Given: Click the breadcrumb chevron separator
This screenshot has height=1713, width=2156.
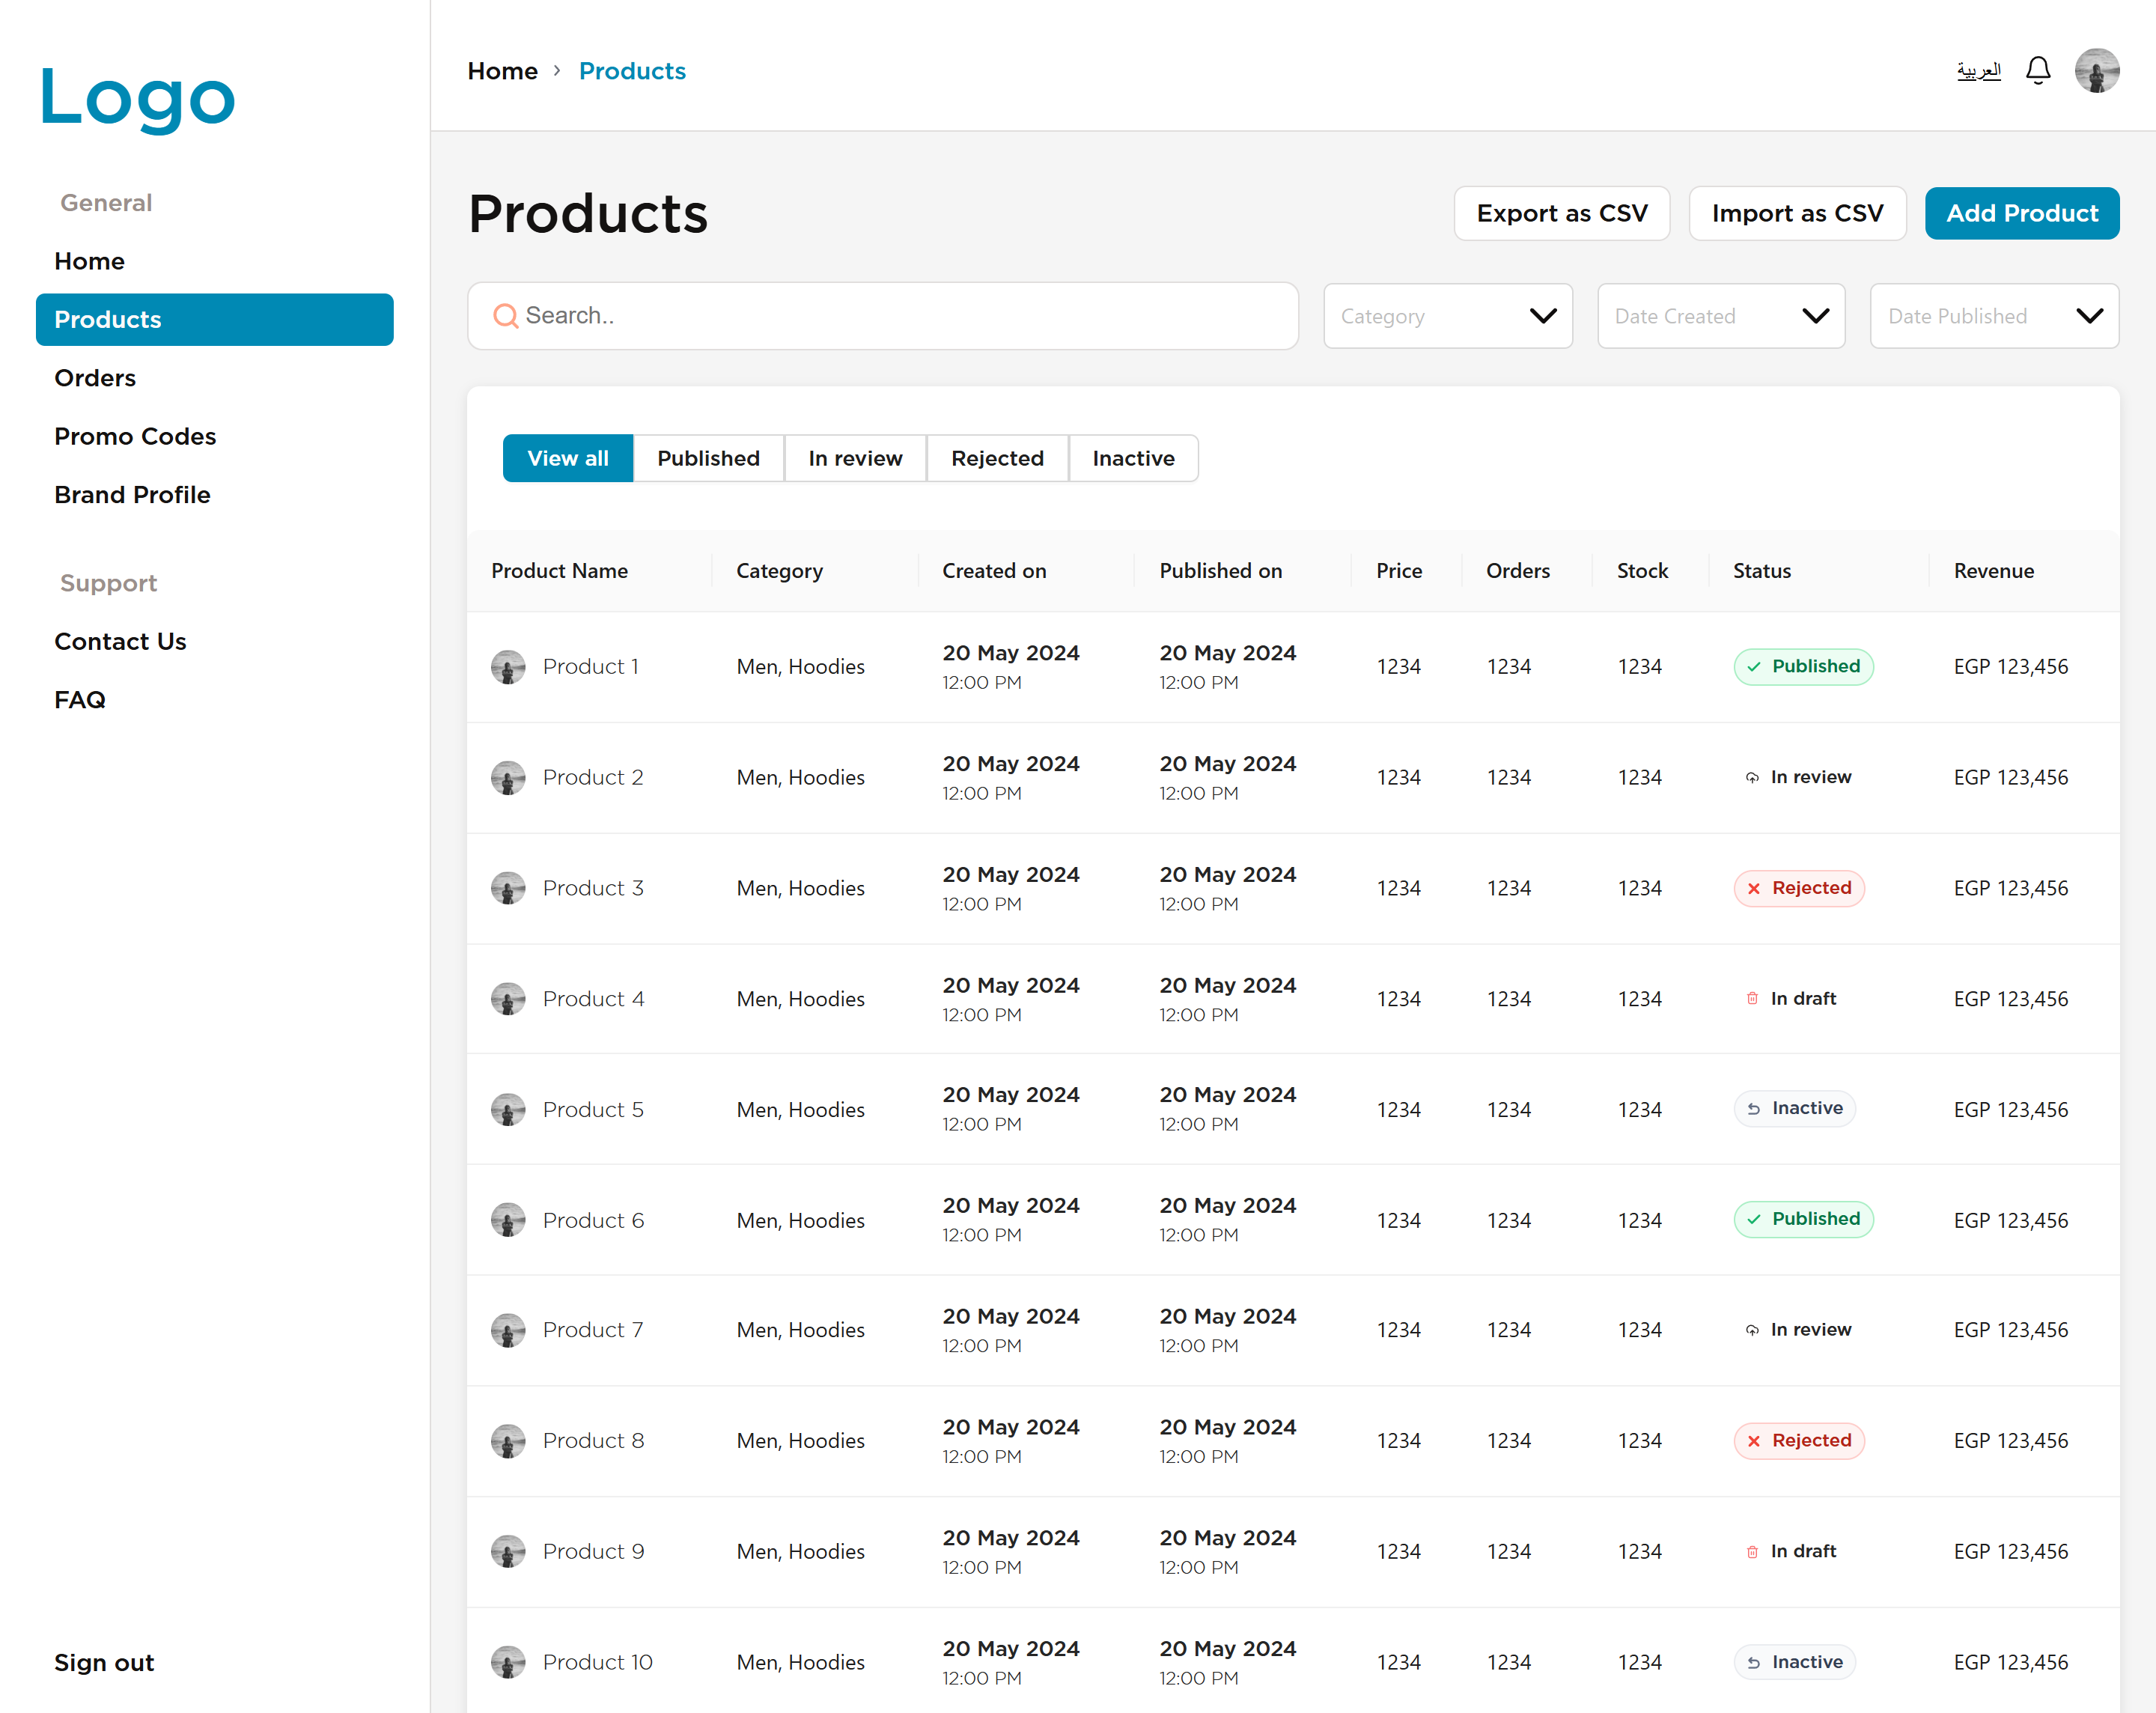Looking at the screenshot, I should (557, 71).
